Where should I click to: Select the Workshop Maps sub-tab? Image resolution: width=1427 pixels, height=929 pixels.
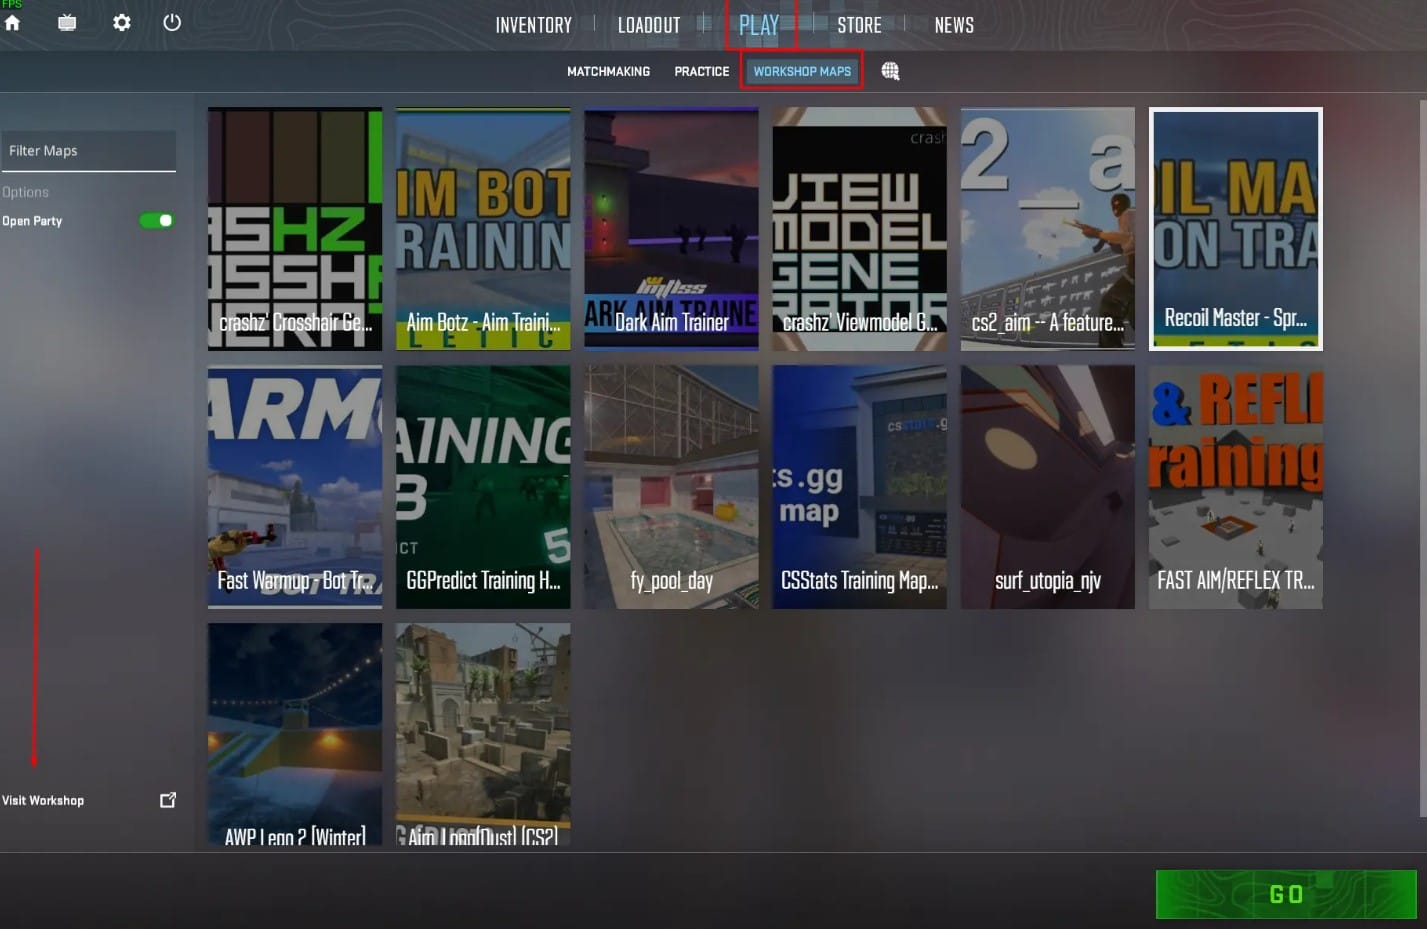[x=802, y=72]
